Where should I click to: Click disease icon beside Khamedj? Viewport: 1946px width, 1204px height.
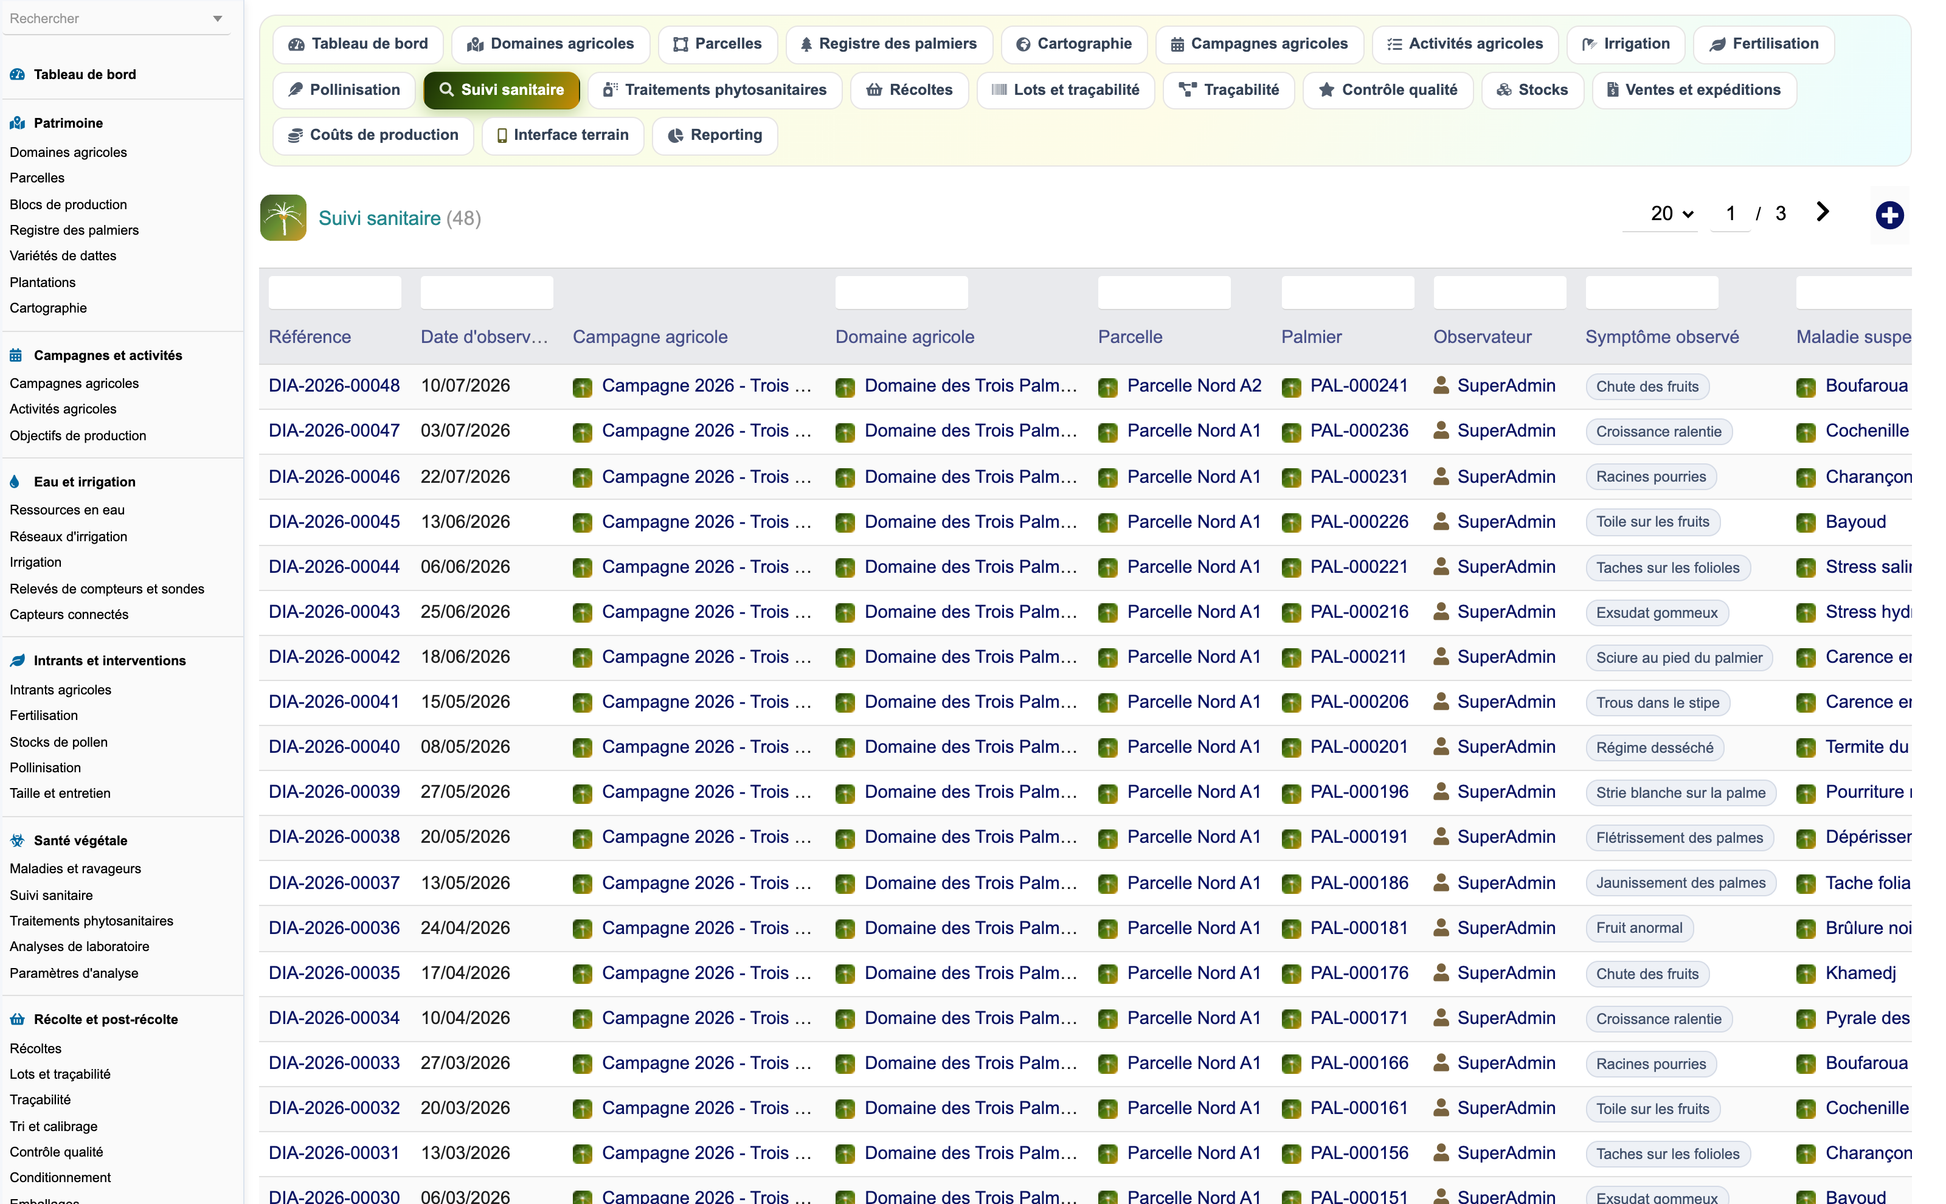[1806, 974]
